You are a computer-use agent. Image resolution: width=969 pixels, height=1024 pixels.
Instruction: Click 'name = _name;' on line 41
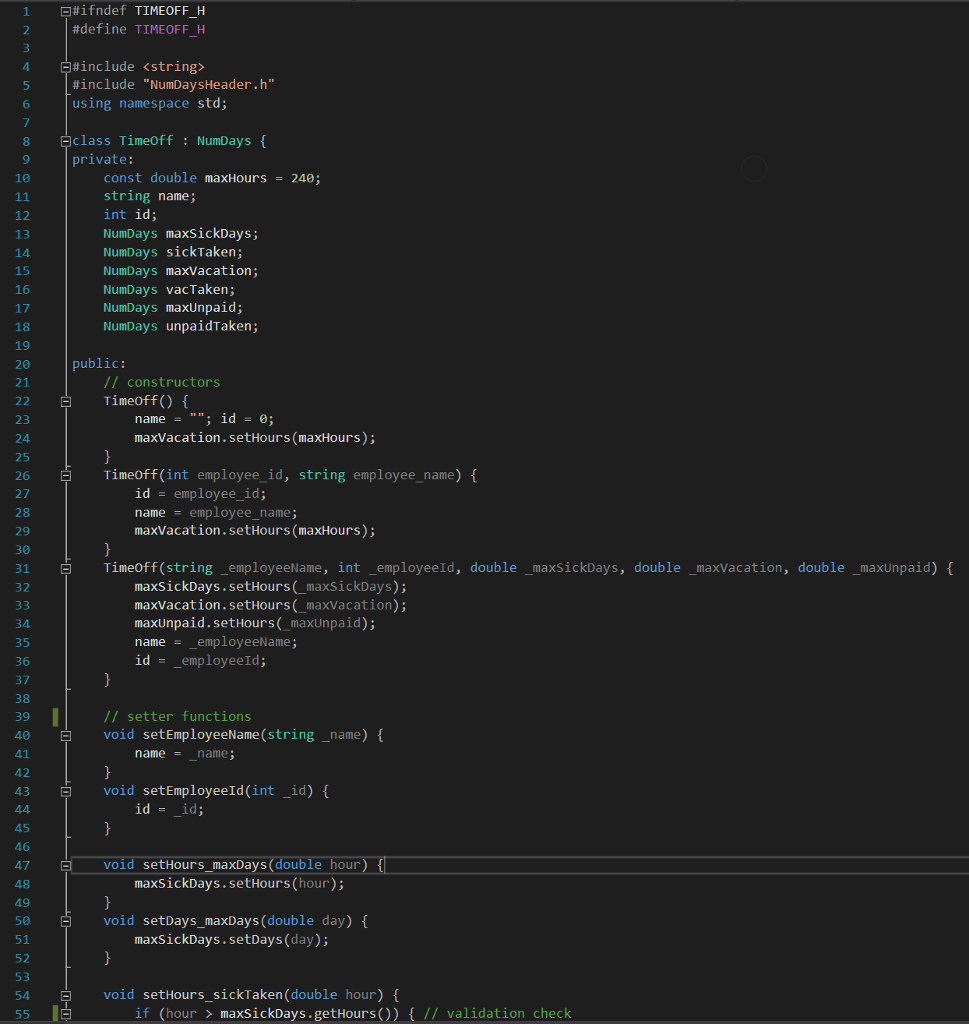pos(185,754)
